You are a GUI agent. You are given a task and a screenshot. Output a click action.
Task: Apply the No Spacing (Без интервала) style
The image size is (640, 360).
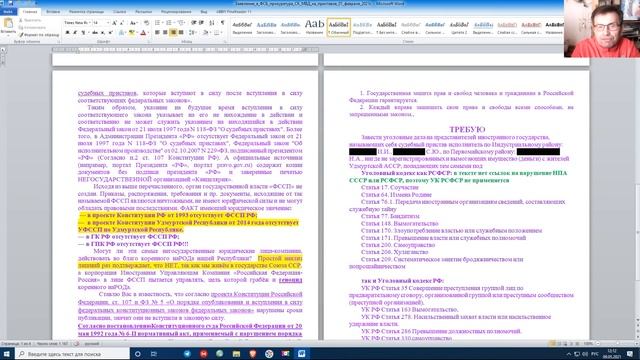pos(386,27)
